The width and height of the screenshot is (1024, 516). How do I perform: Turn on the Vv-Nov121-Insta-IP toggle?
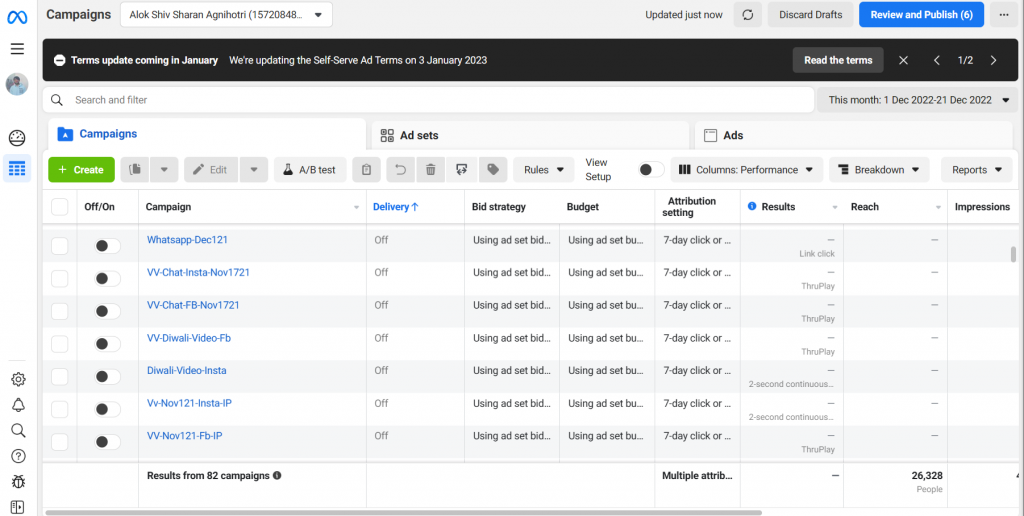point(107,409)
